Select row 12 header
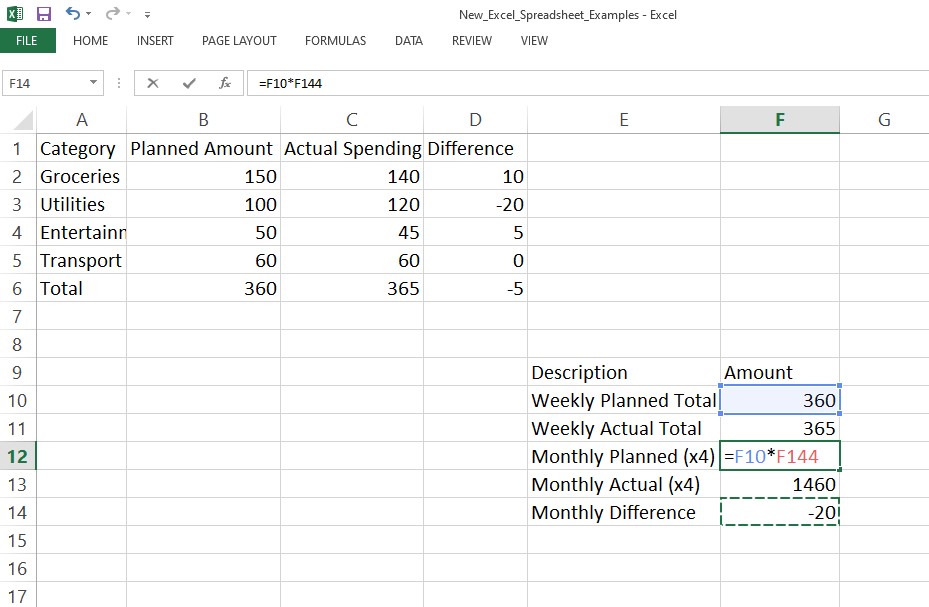This screenshot has width=929, height=607. coord(18,456)
